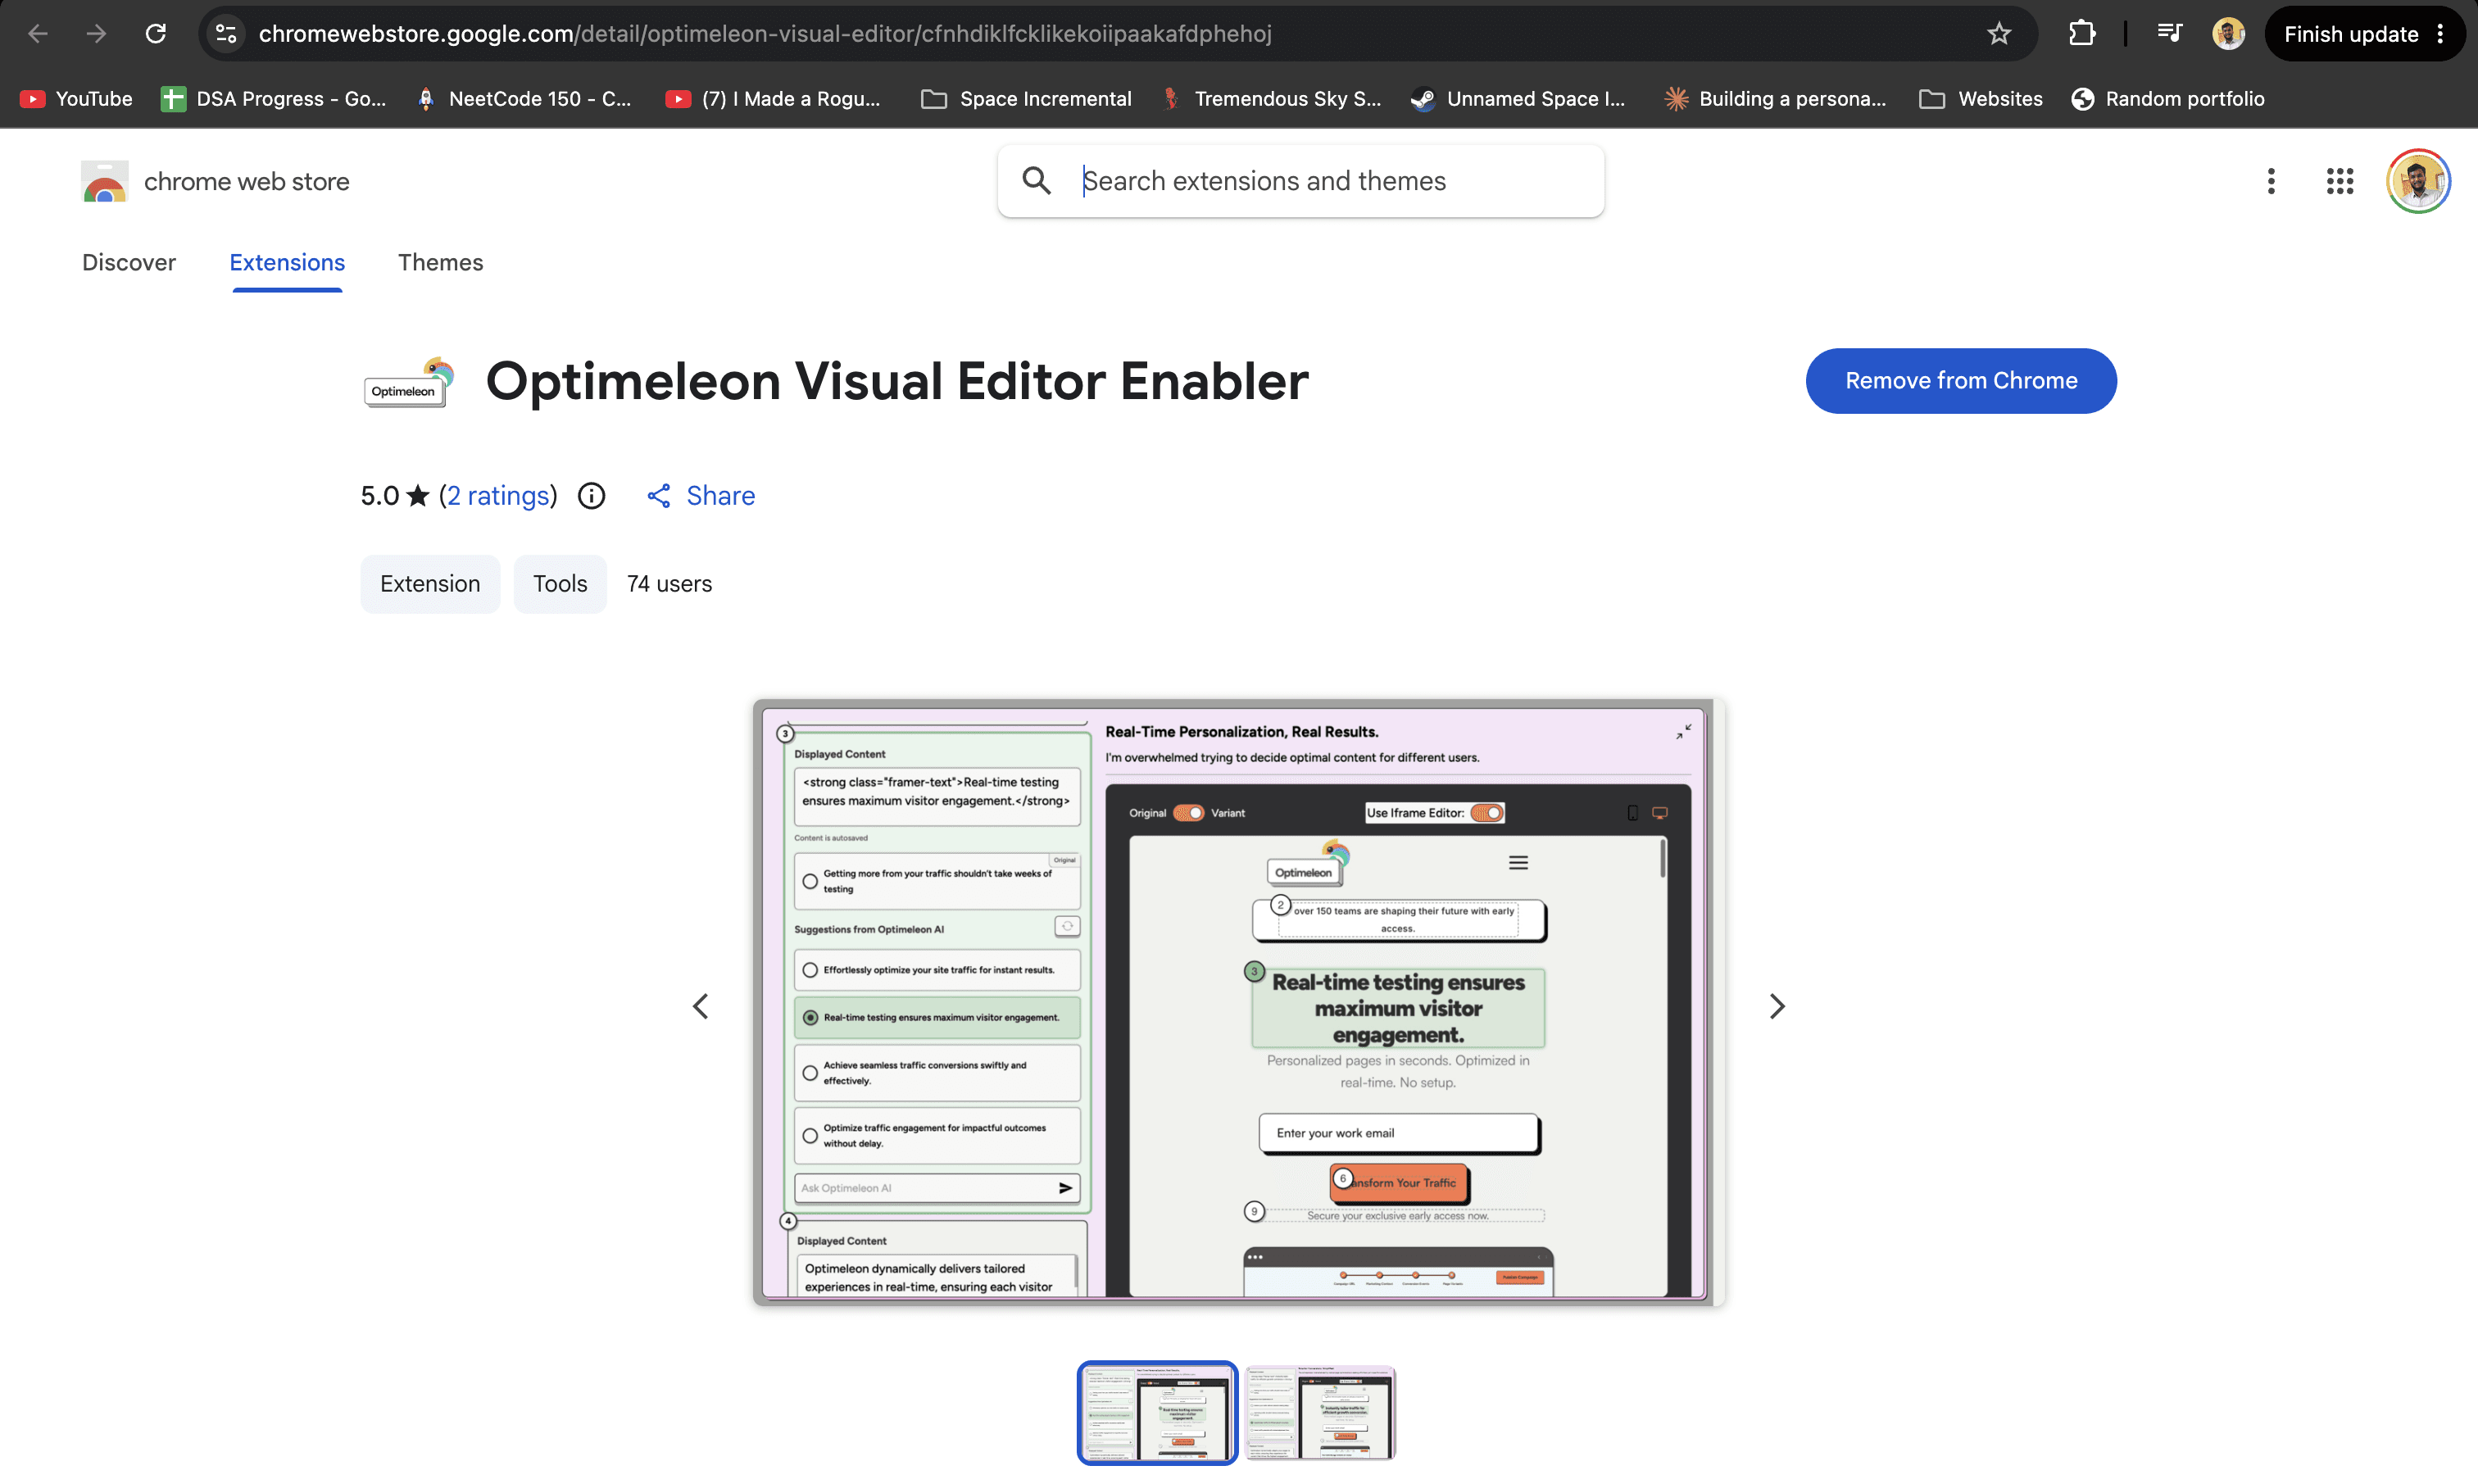Open the 2 ratings link
2478x1484 pixels.
498,496
